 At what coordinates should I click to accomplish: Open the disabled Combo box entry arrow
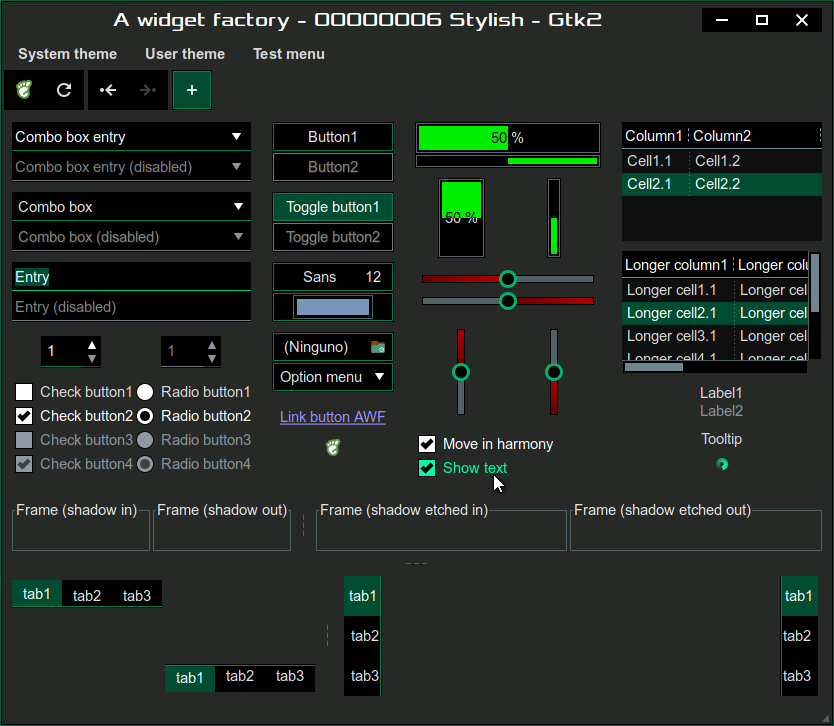pos(236,166)
